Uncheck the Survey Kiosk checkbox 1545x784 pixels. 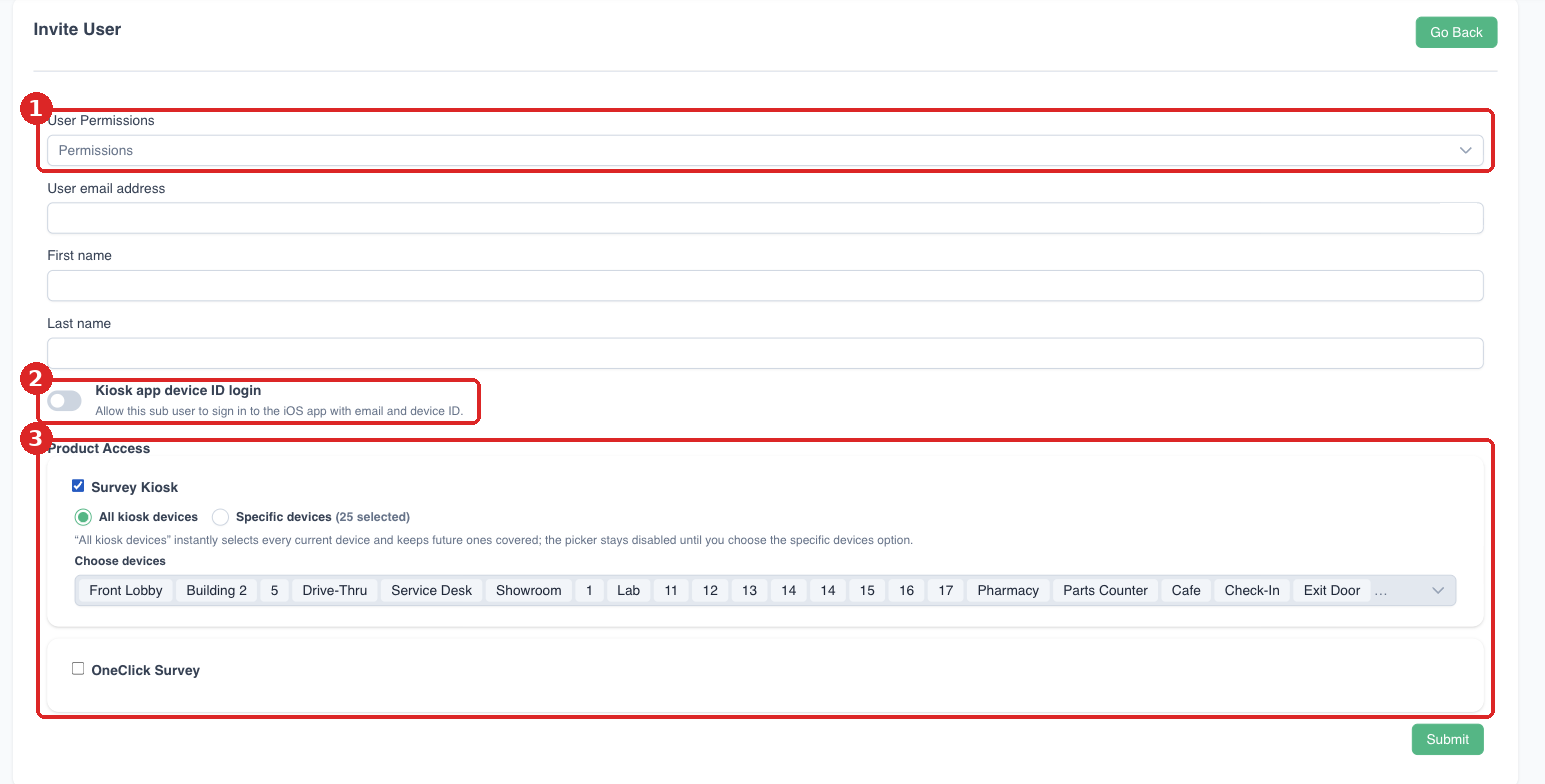coord(78,486)
